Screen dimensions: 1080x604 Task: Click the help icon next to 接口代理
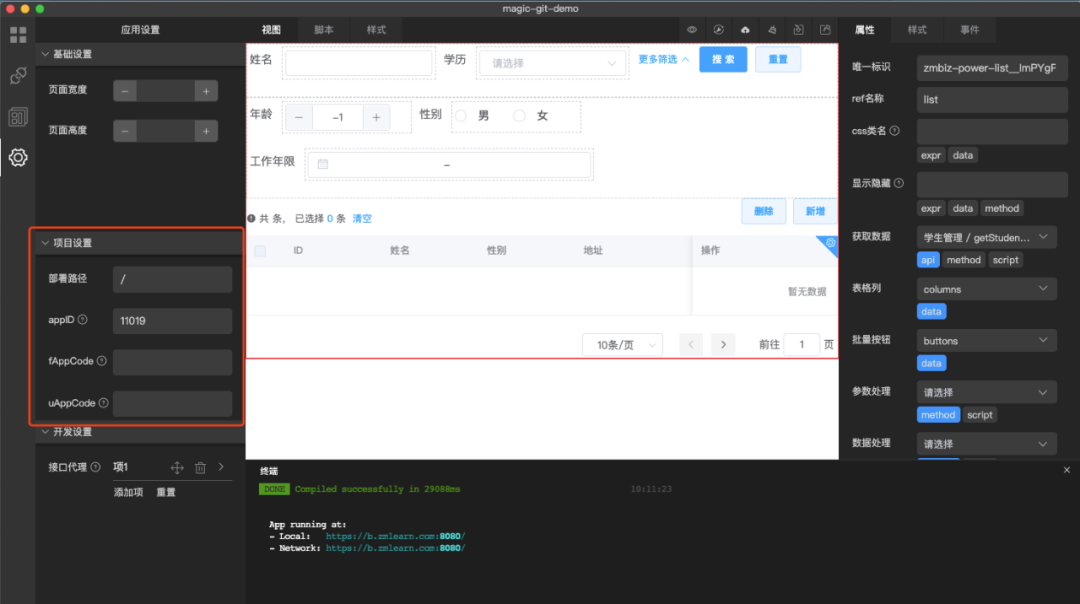96,467
